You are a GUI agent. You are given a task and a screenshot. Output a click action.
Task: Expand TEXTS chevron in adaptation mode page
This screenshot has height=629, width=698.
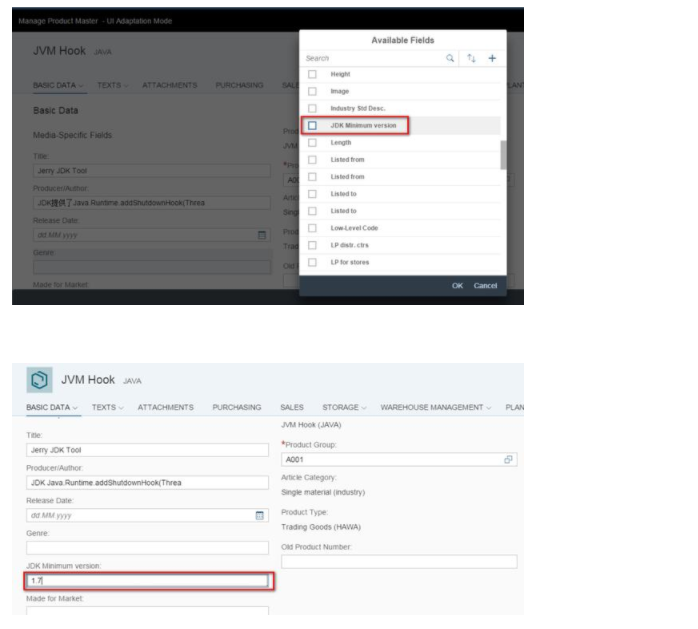tap(126, 85)
